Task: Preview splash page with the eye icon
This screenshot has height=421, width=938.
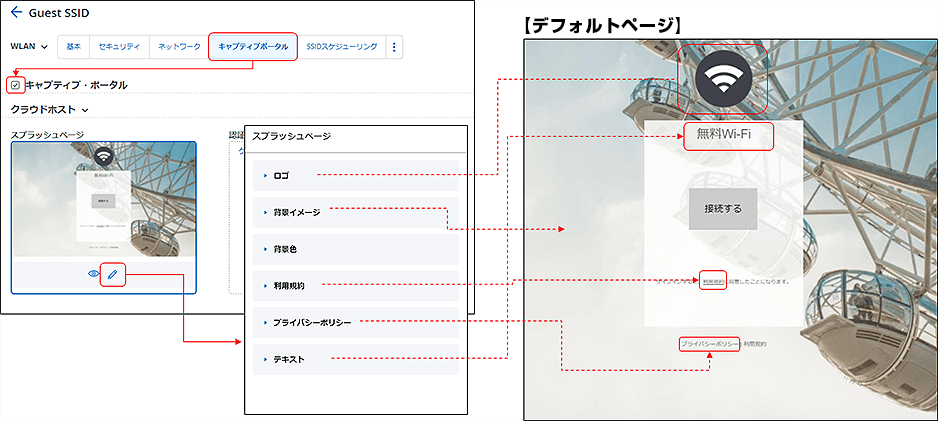Action: tap(93, 274)
